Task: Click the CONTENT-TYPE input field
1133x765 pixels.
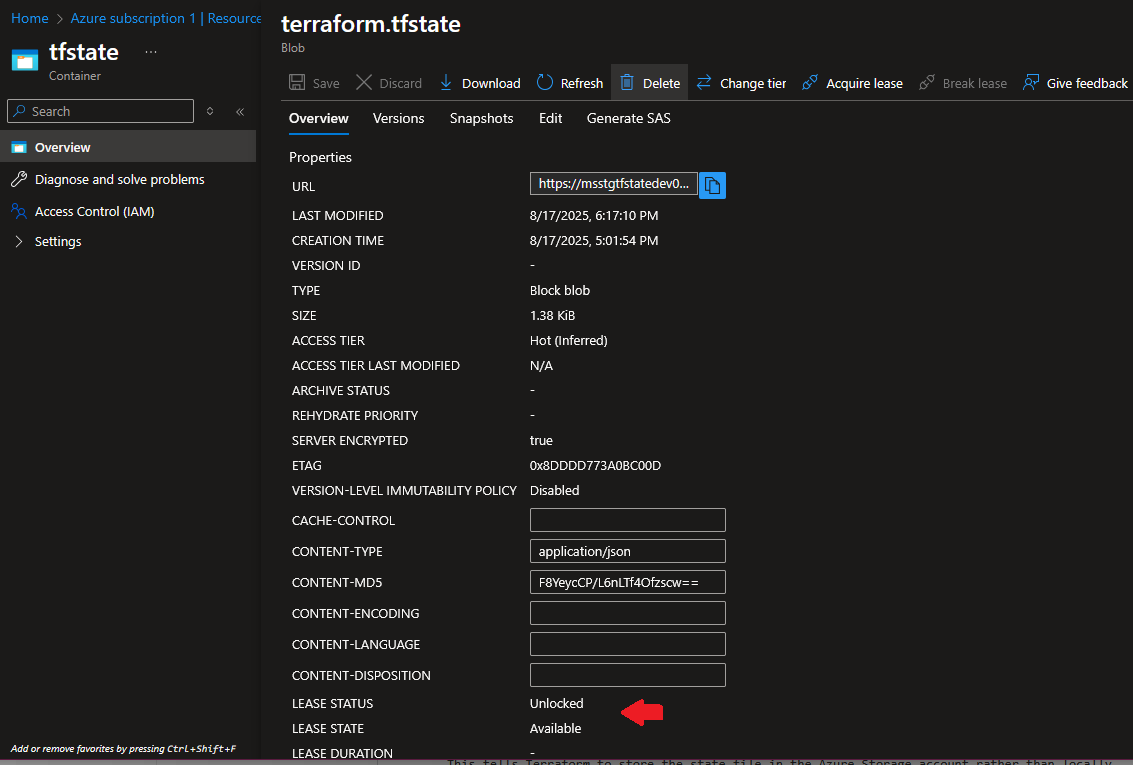Action: tap(627, 551)
